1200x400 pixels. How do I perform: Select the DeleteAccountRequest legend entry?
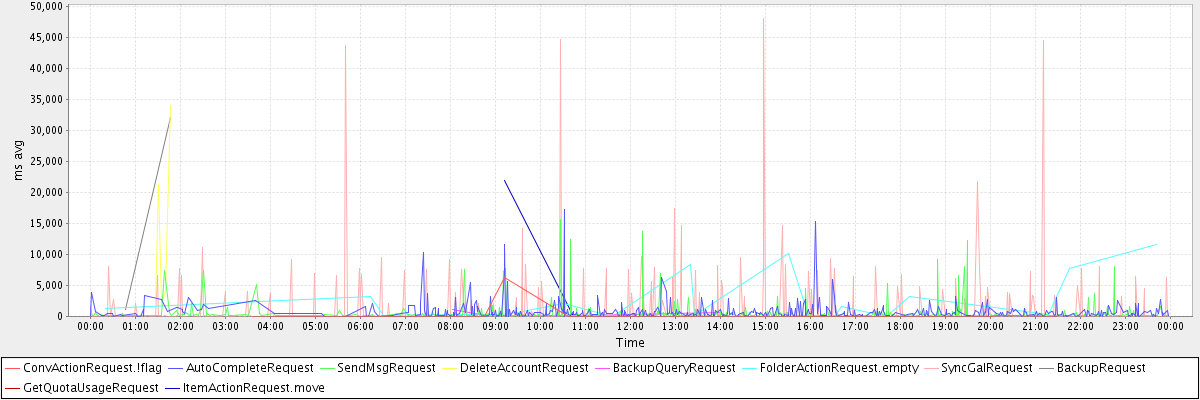[x=524, y=368]
